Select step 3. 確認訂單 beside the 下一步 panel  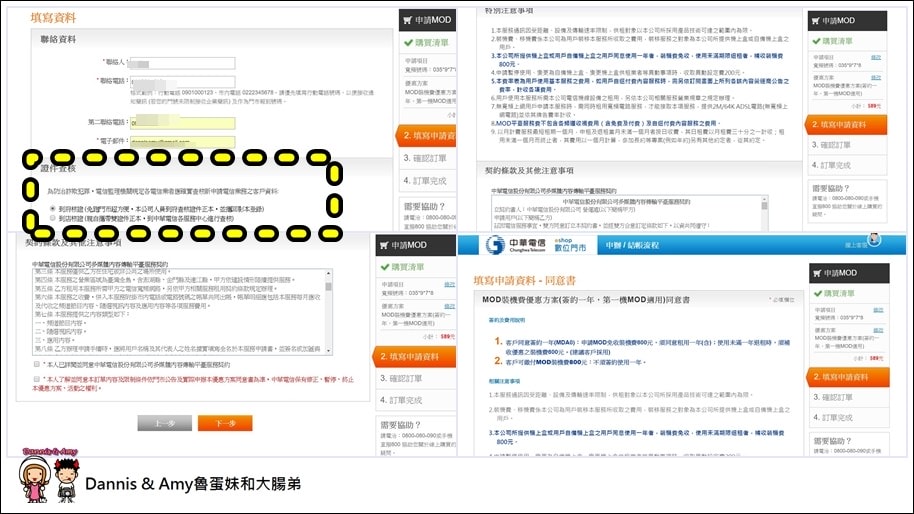click(x=416, y=378)
